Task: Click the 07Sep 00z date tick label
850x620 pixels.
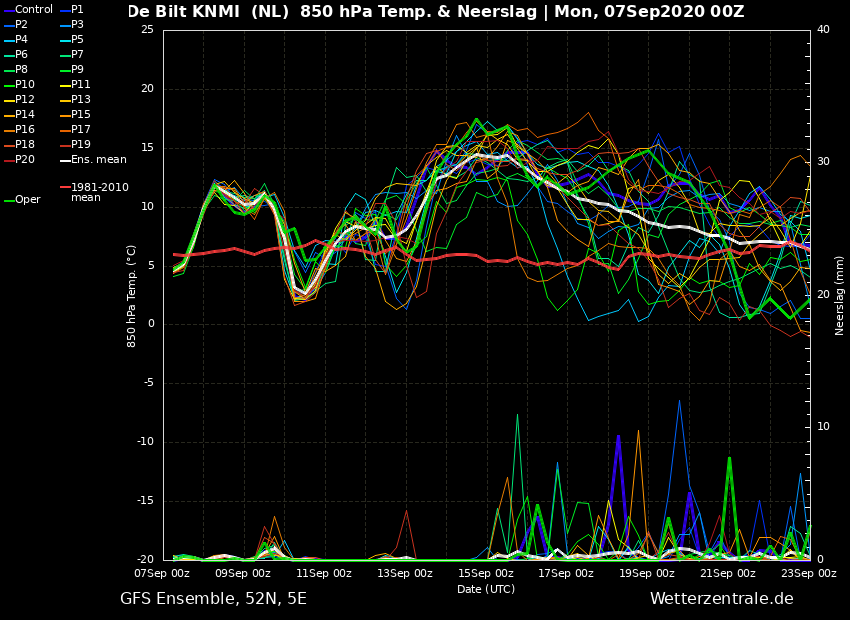Action: coord(163,573)
